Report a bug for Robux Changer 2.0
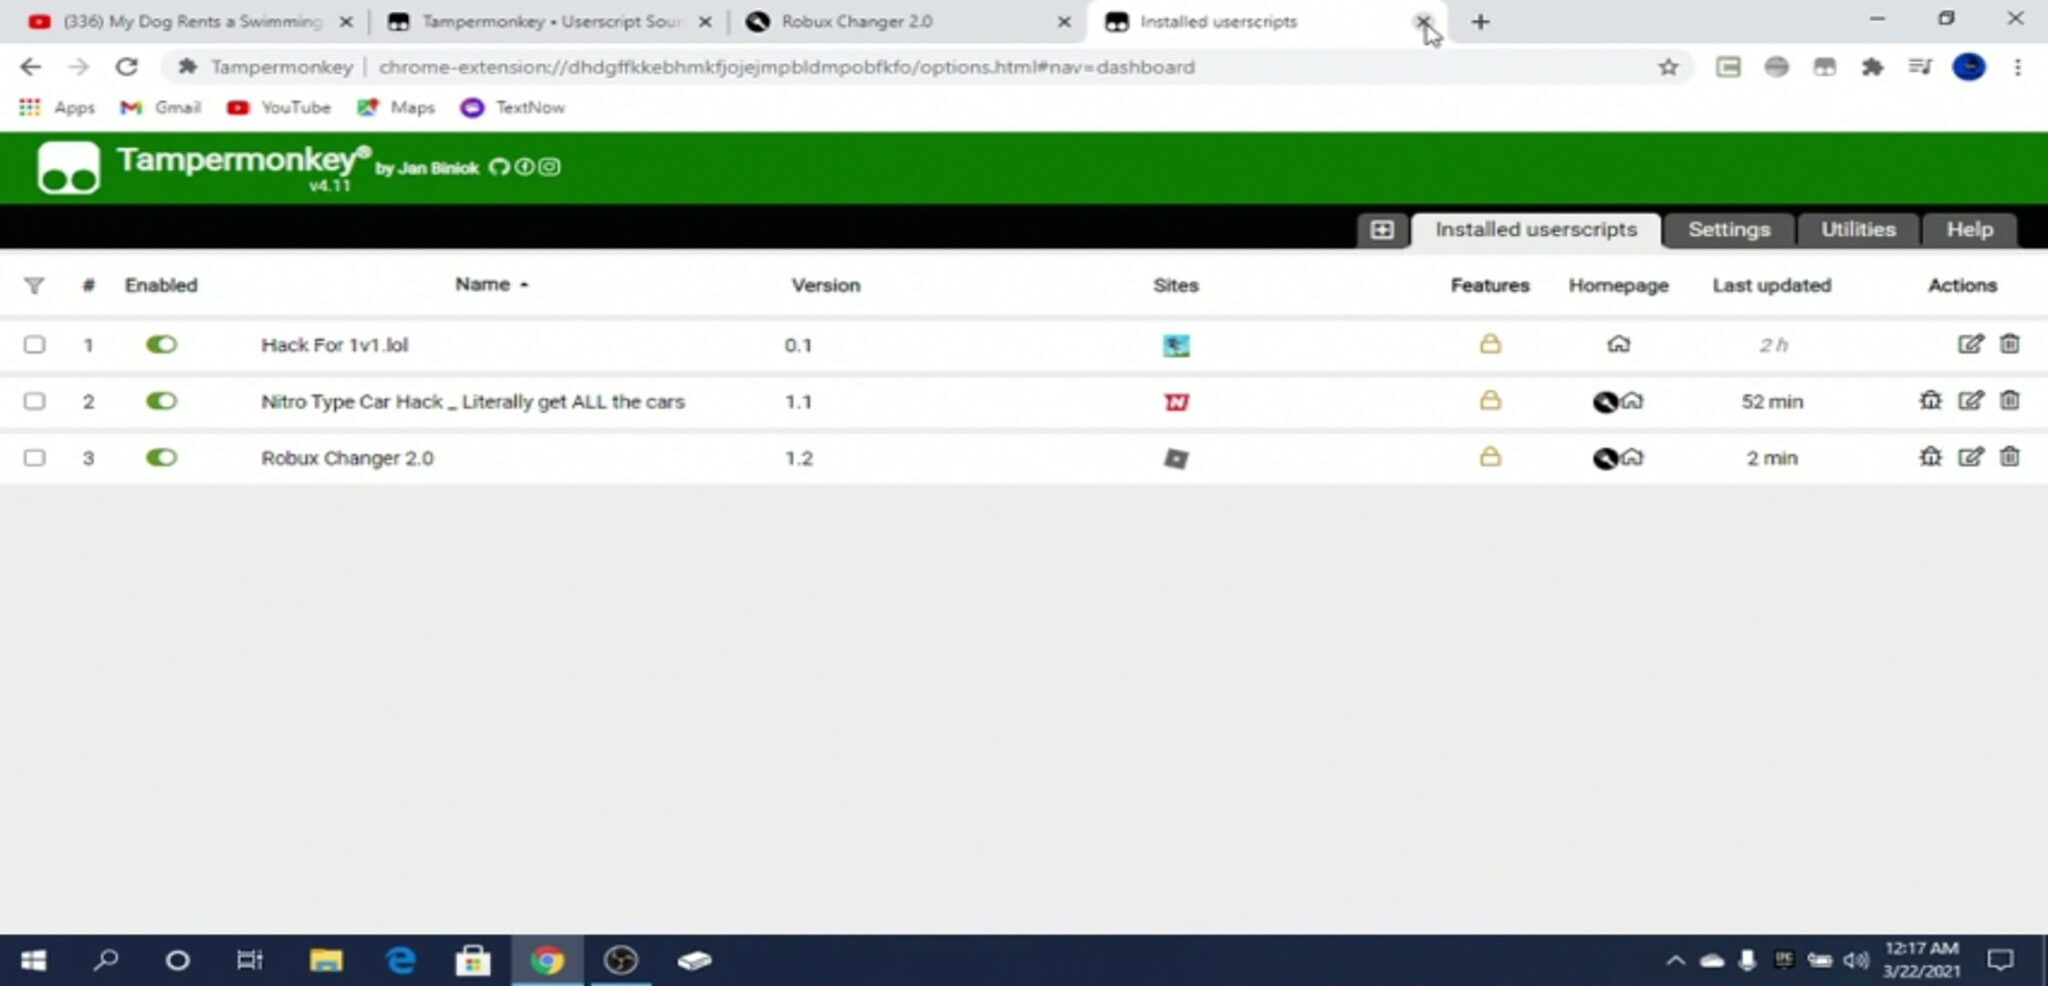This screenshot has width=2048, height=986. (x=1930, y=457)
